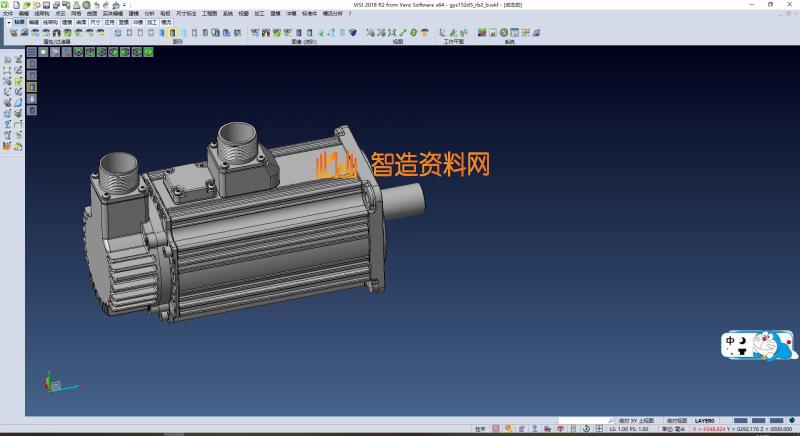This screenshot has height=436, width=800.
Task: Open the 工程图 menu
Action: [209, 13]
